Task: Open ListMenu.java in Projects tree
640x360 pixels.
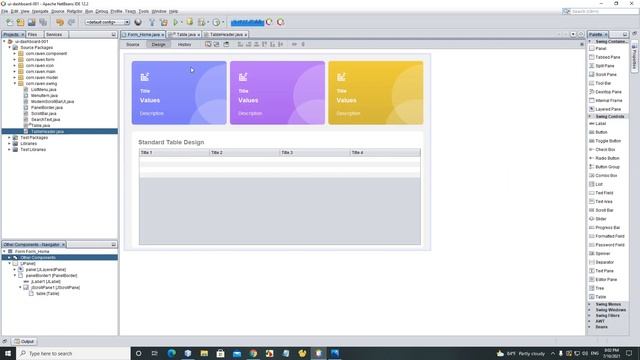Action: coord(44,89)
